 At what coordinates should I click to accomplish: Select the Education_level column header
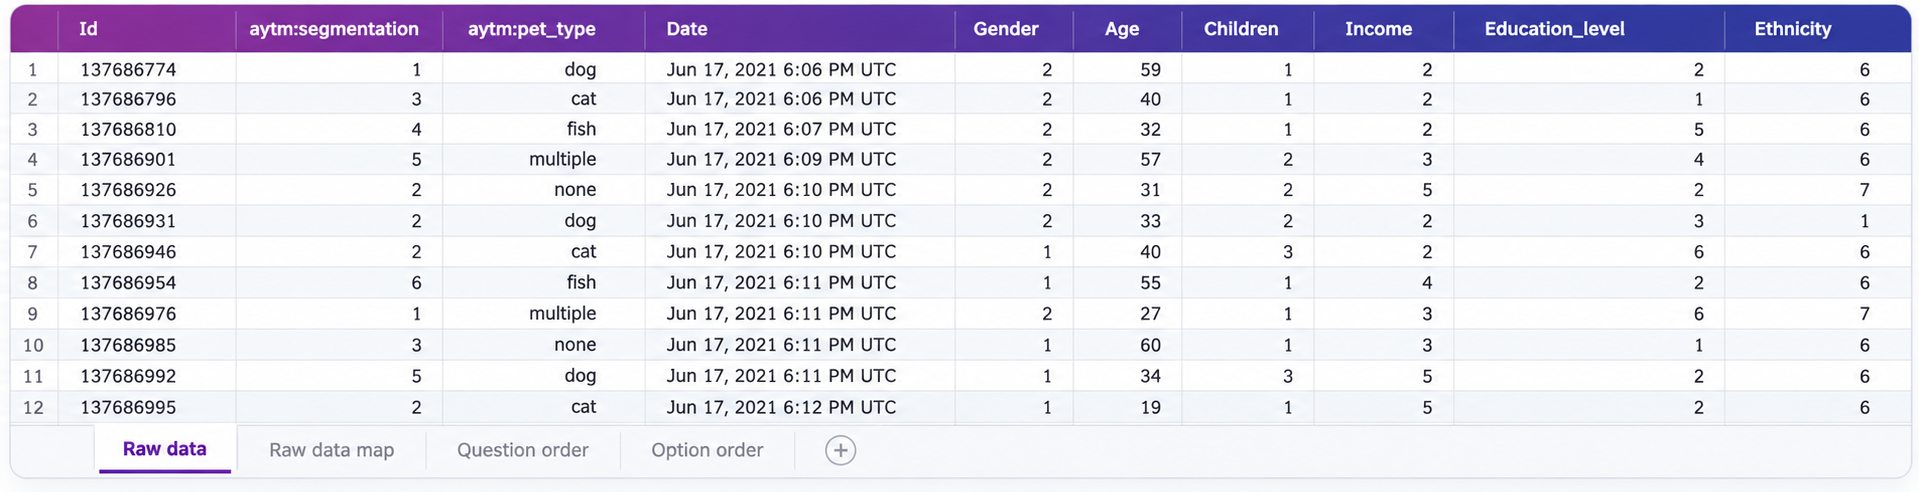coord(1555,29)
